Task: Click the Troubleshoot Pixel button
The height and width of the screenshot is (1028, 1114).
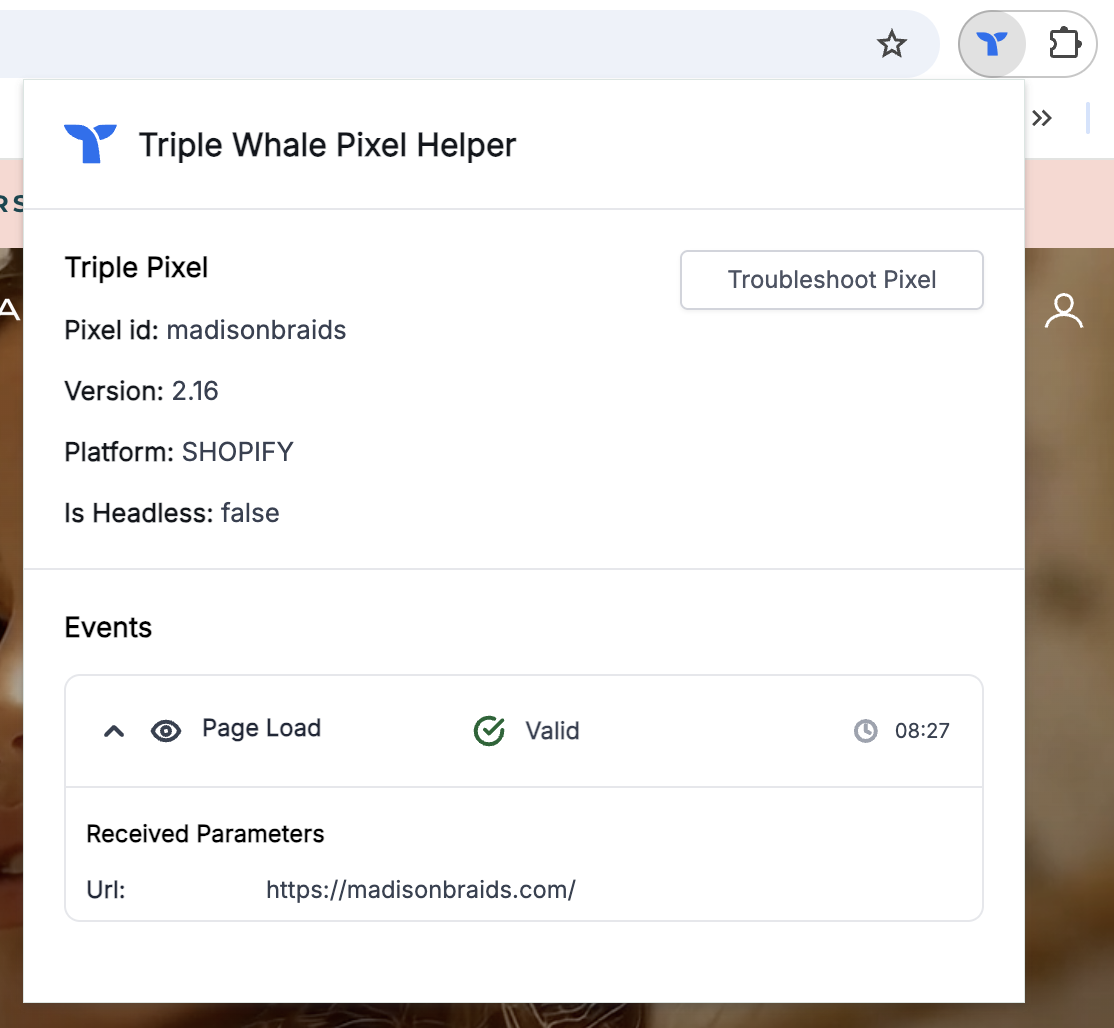Action: [x=831, y=280]
